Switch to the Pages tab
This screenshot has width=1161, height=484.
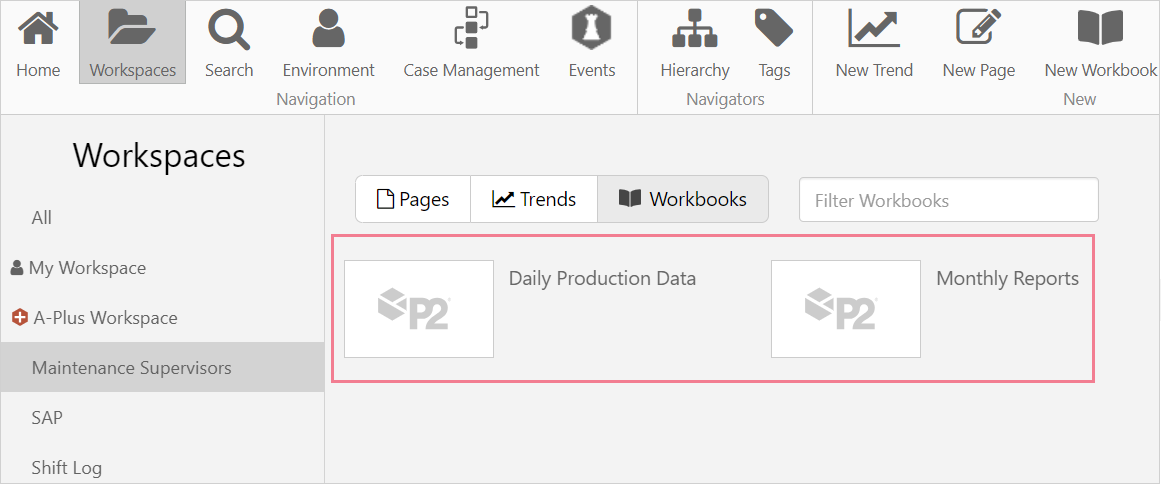[413, 199]
